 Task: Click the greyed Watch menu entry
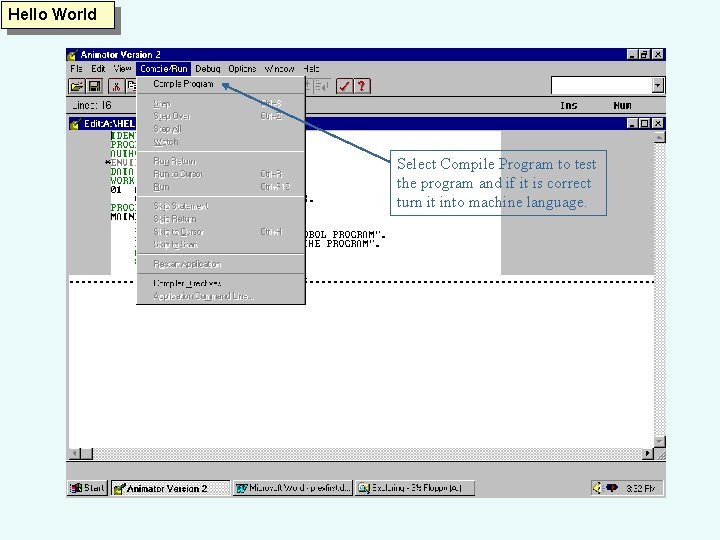click(x=221, y=142)
